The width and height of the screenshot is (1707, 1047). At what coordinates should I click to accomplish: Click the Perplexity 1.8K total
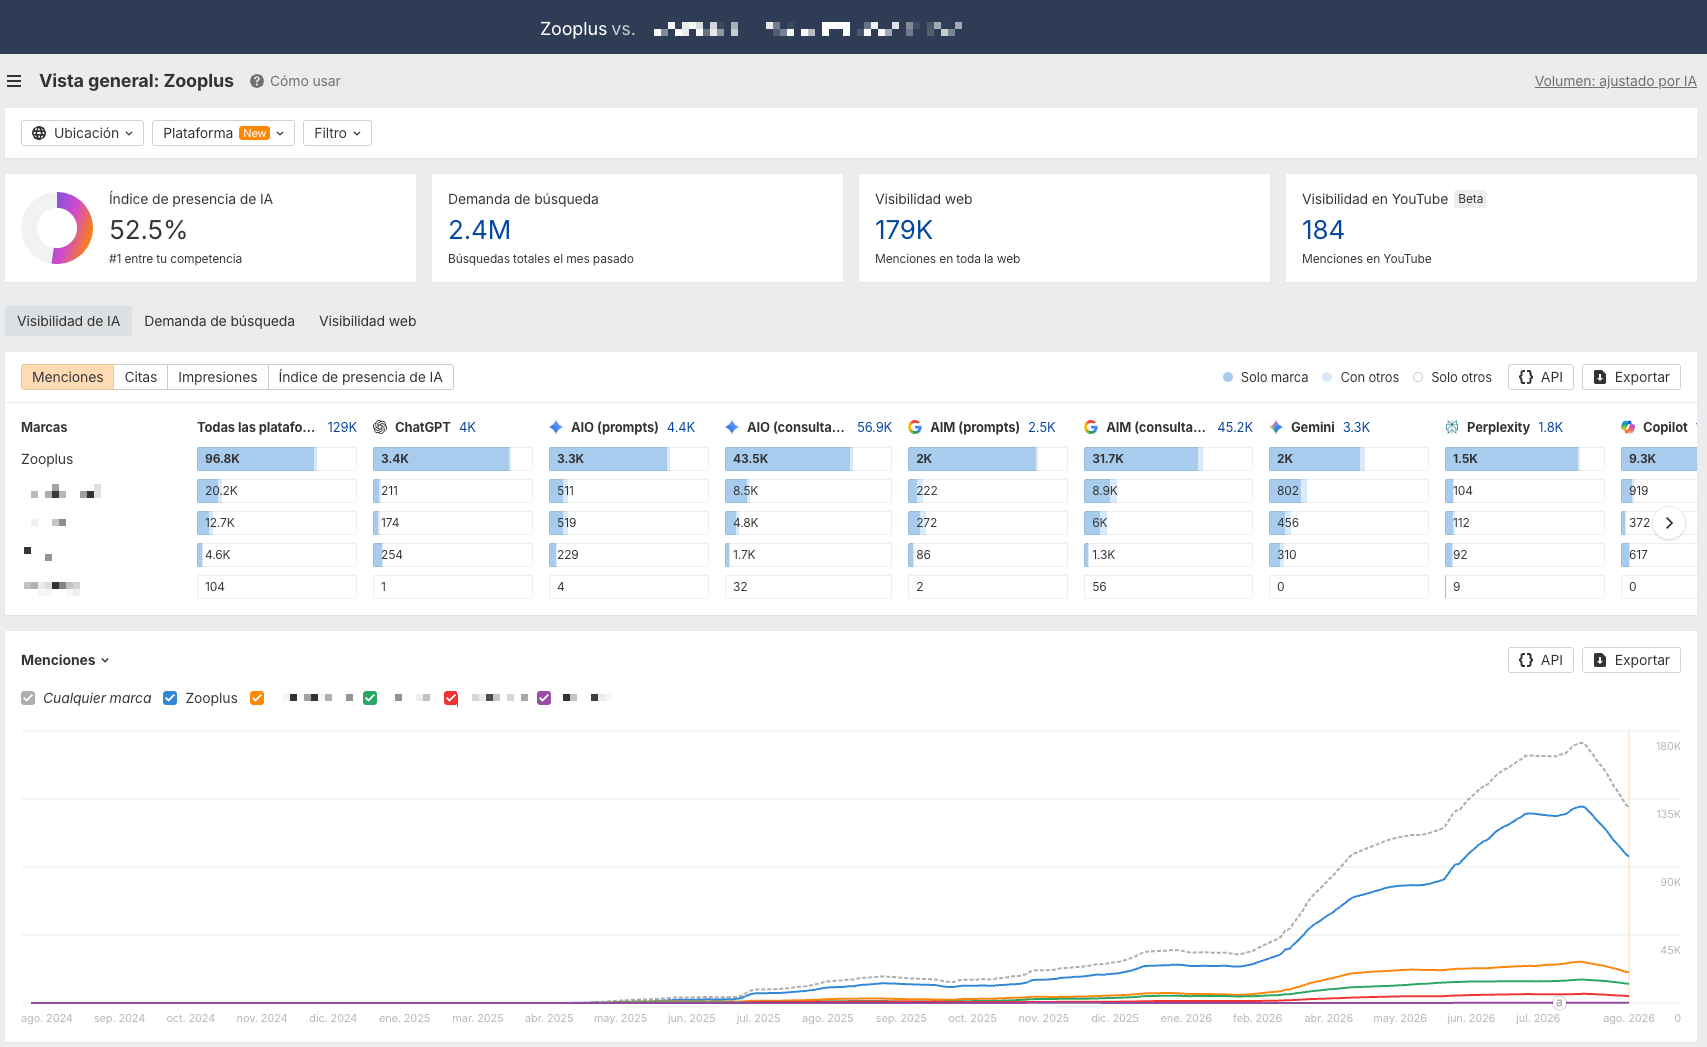(1550, 427)
